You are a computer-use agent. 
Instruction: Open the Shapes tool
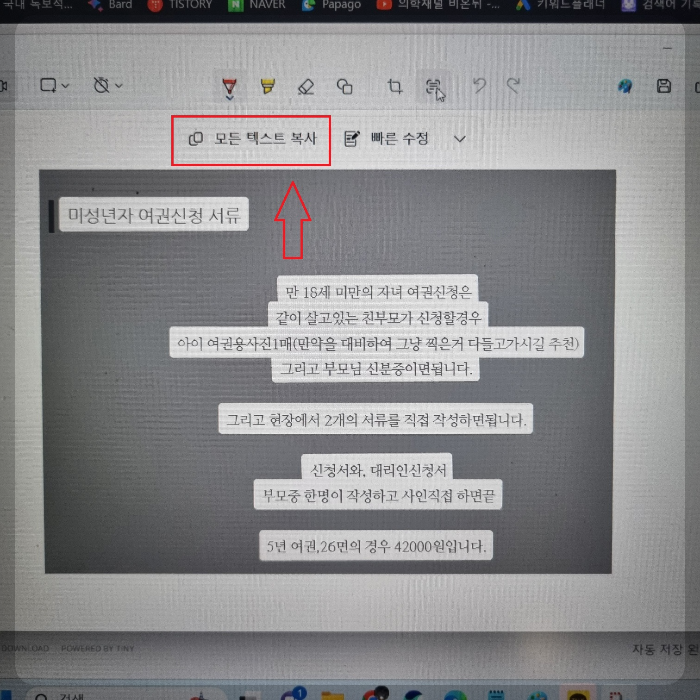tap(345, 86)
